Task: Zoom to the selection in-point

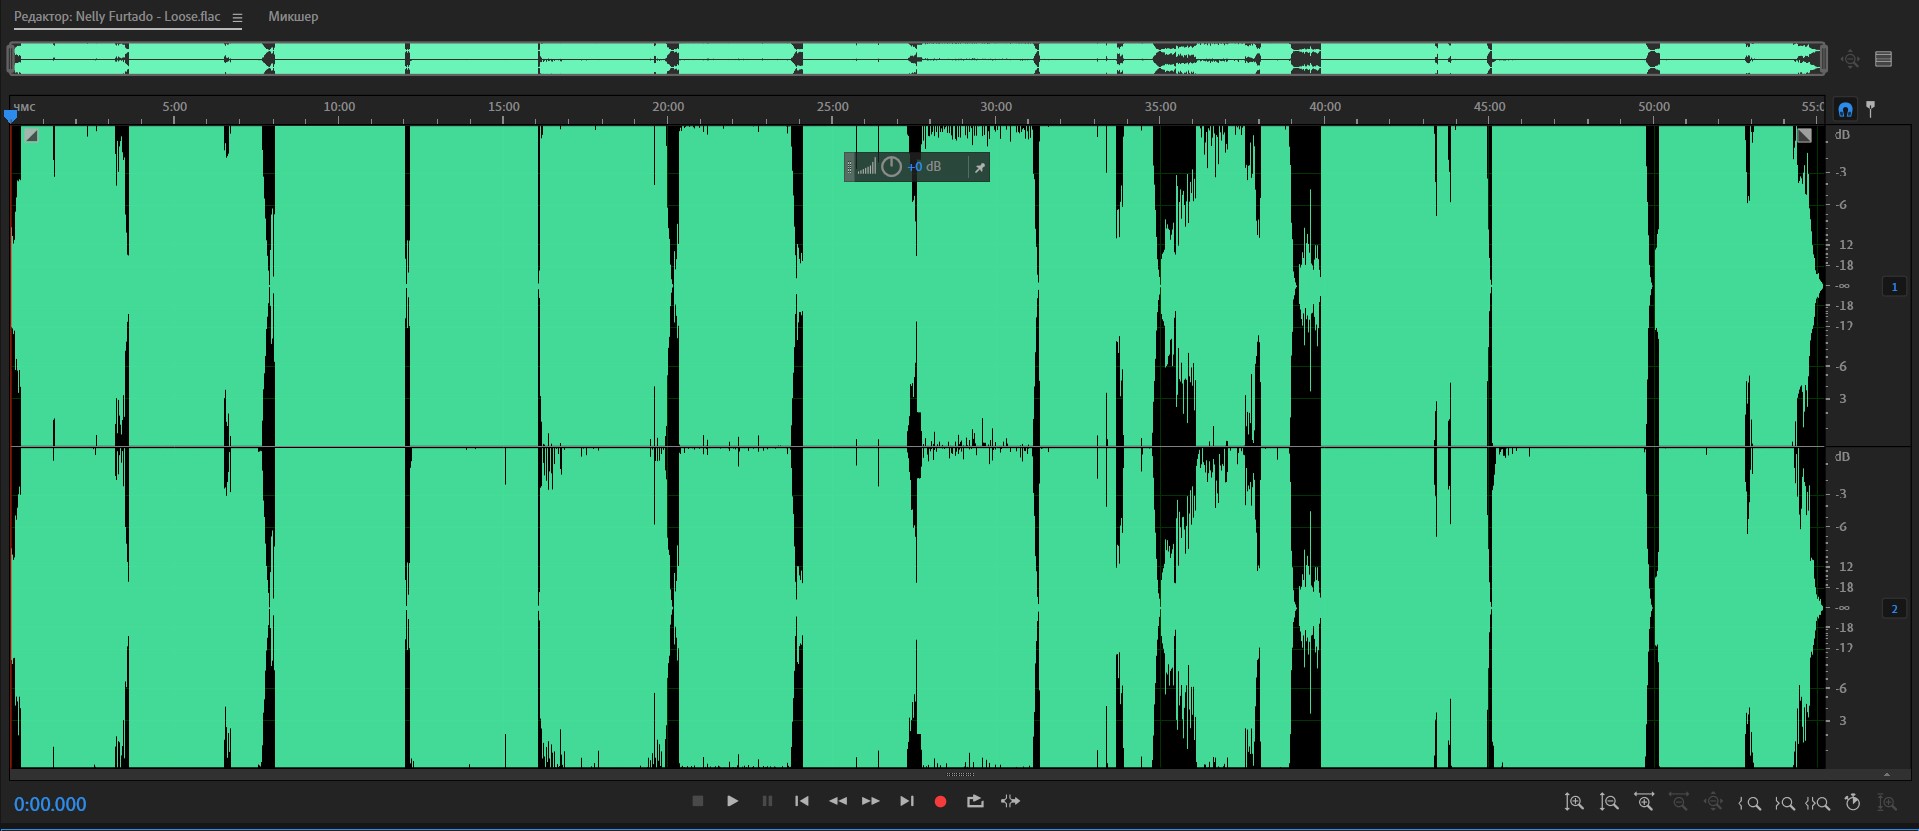Action: click(1750, 803)
